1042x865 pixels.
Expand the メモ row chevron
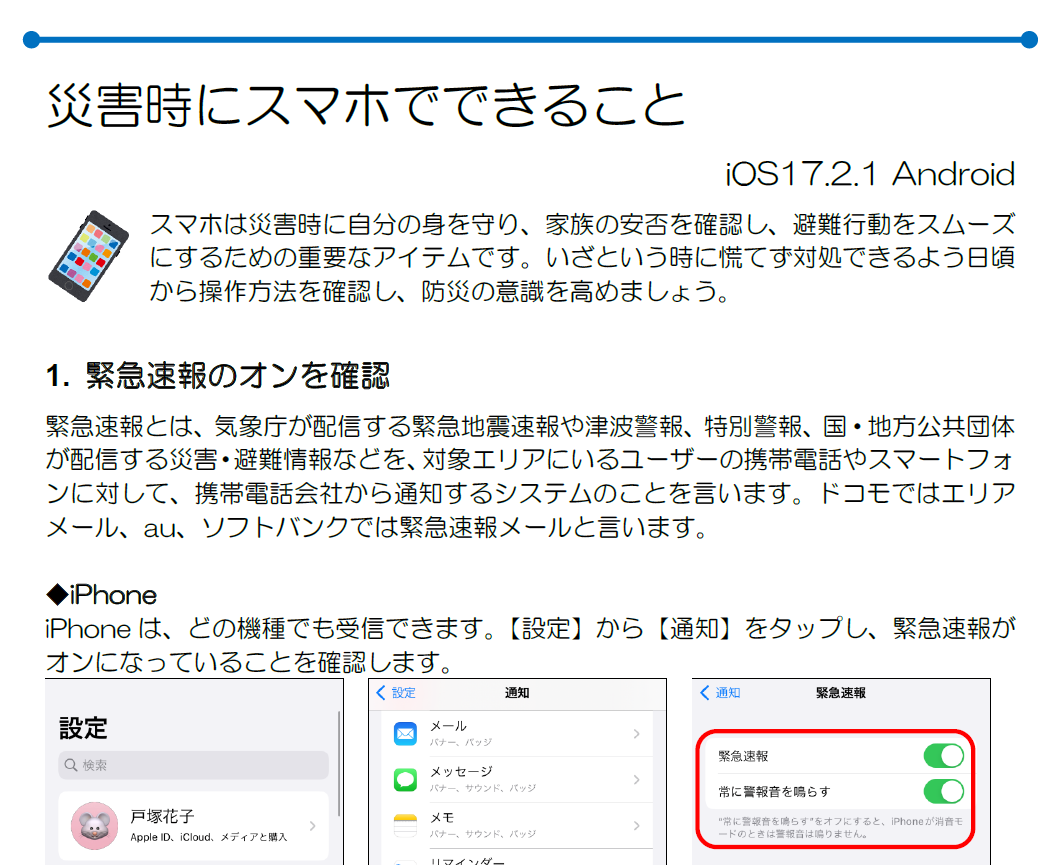coord(637,825)
